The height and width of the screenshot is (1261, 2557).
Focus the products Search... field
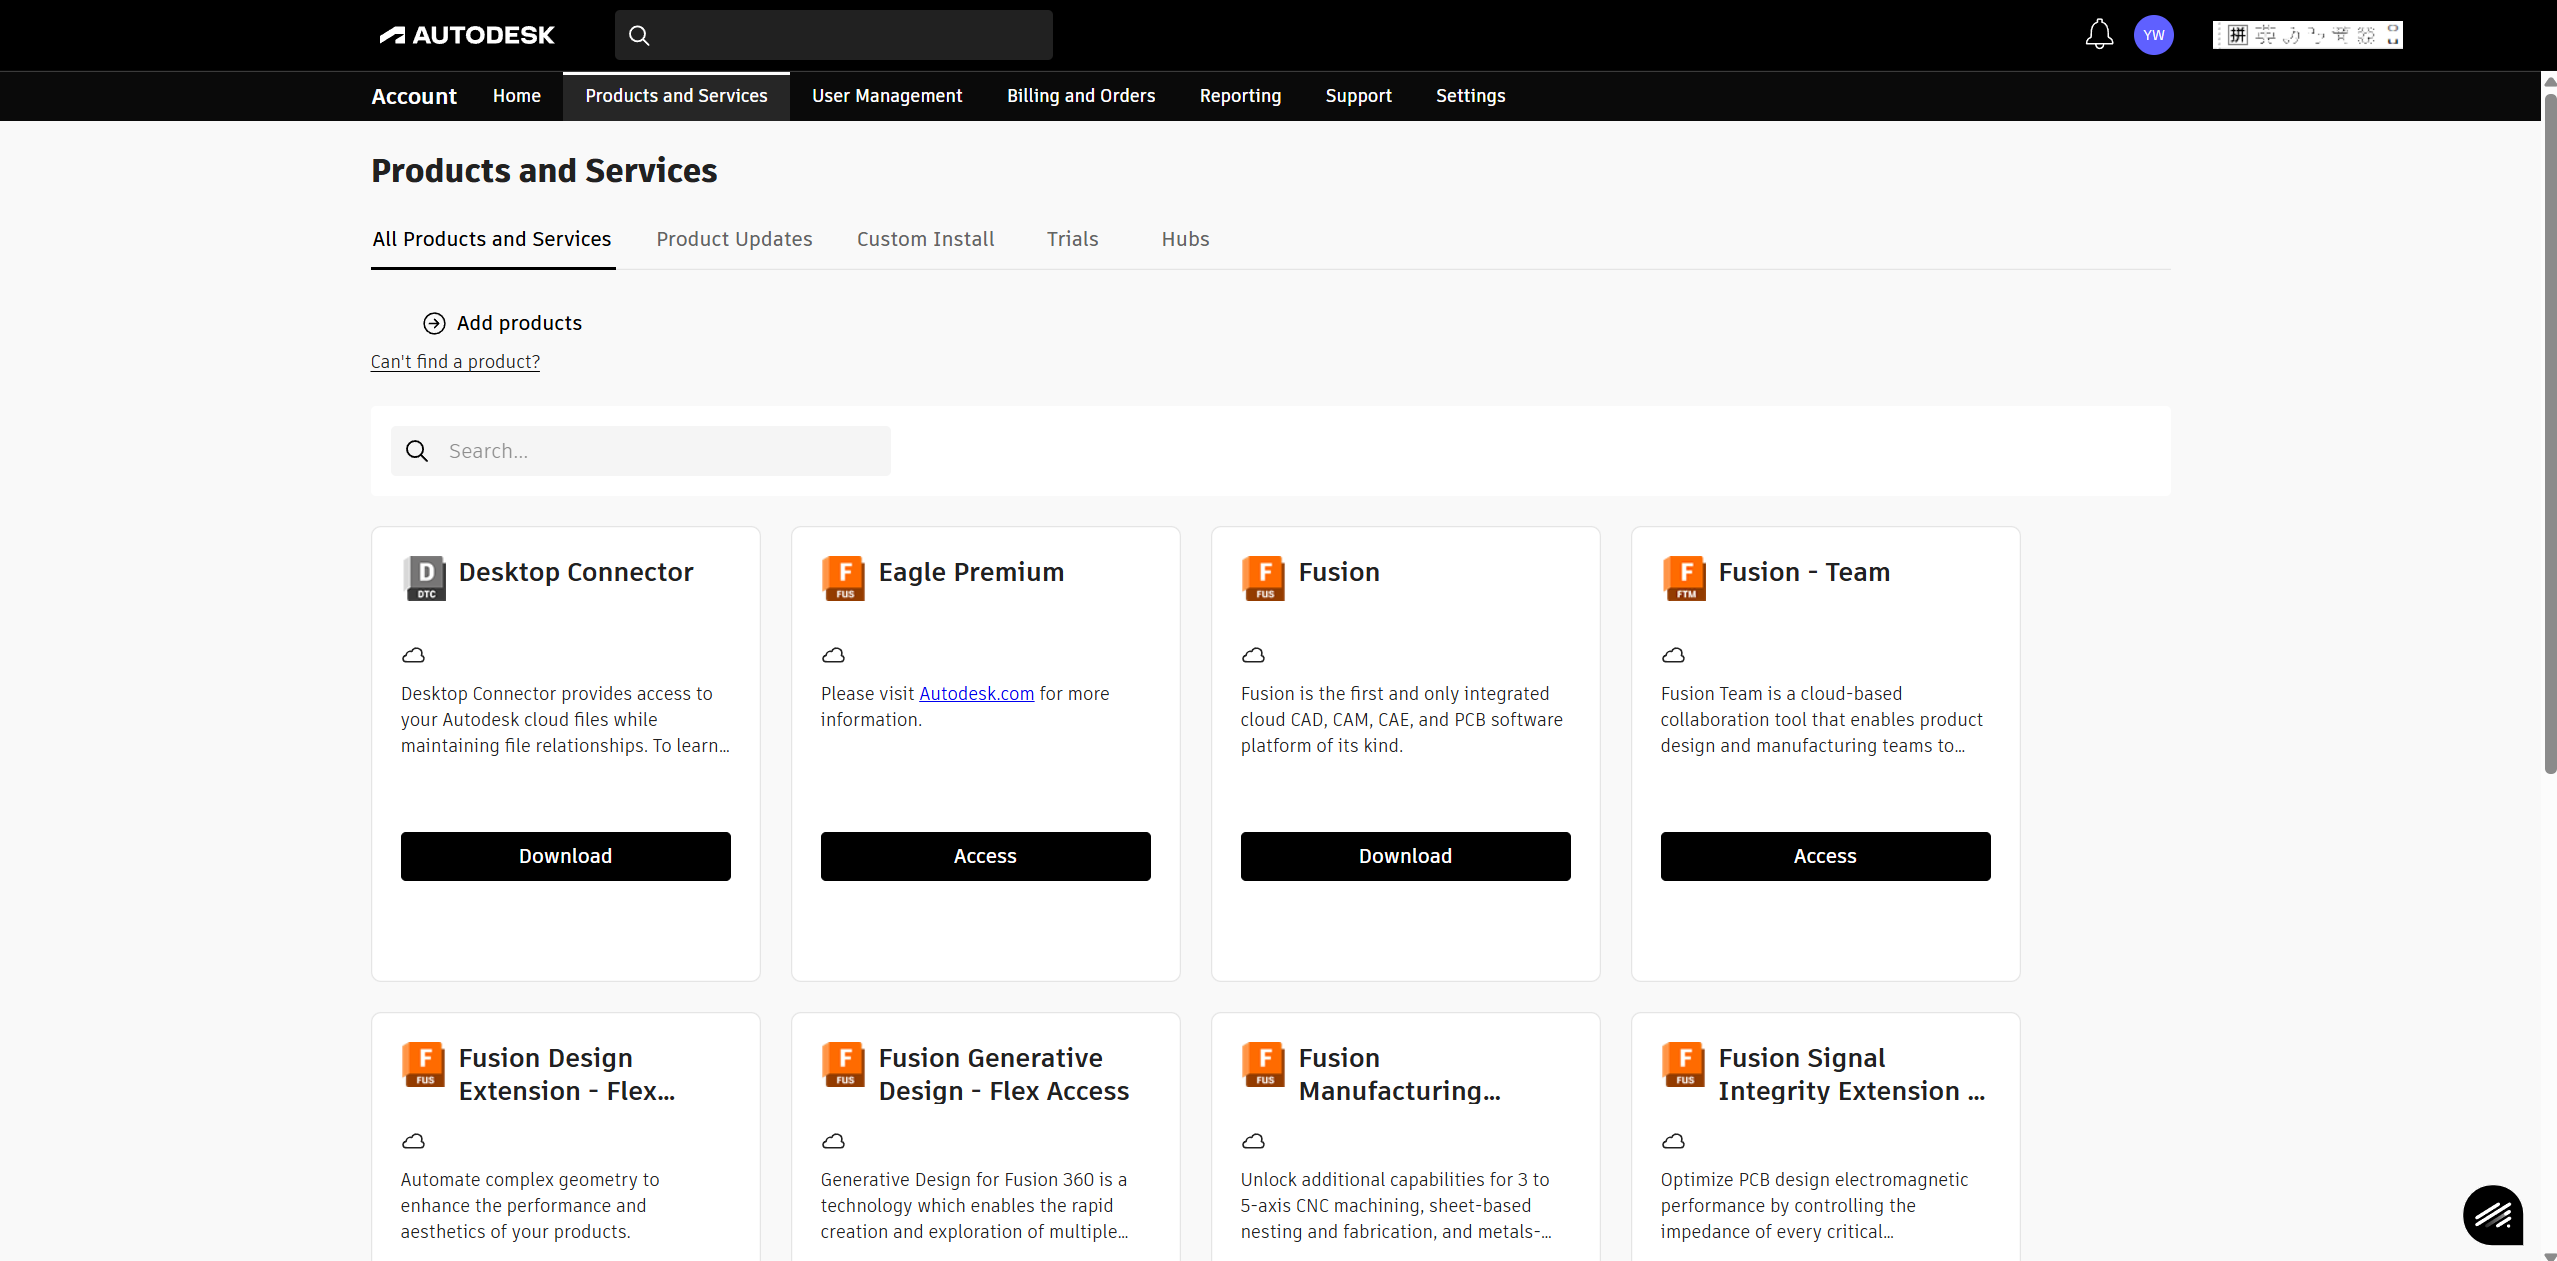pyautogui.click(x=641, y=451)
